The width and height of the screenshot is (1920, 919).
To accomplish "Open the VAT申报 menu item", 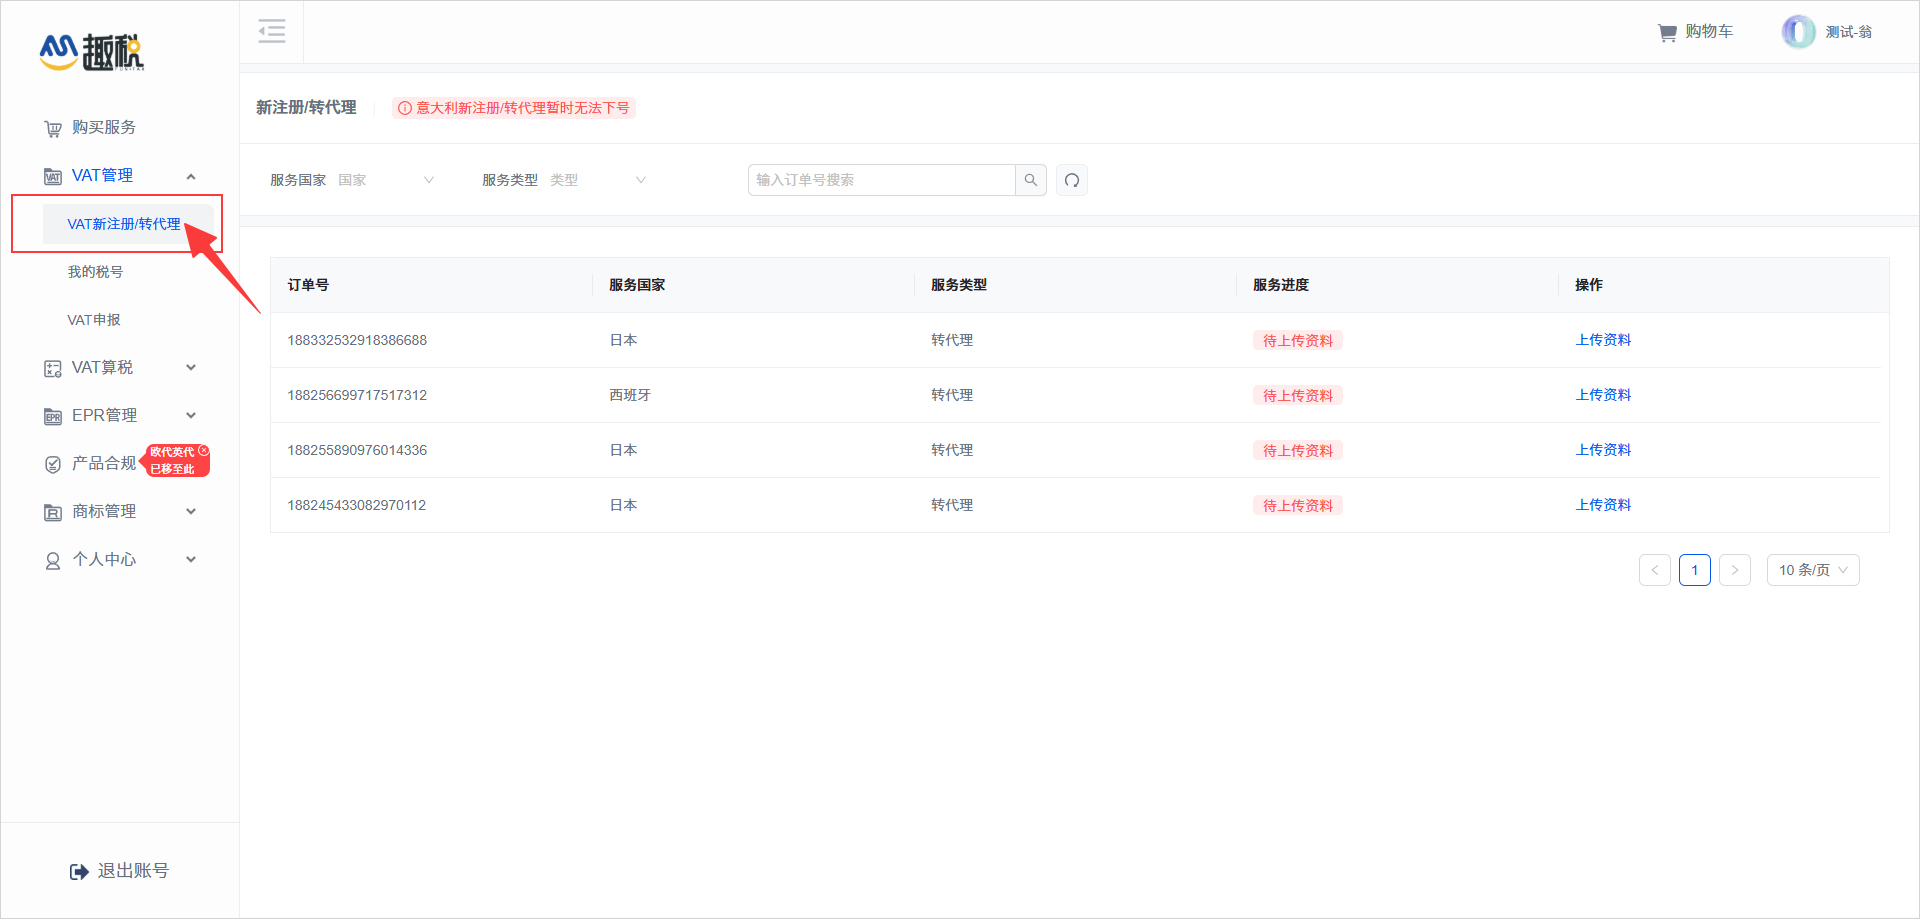I will (95, 319).
